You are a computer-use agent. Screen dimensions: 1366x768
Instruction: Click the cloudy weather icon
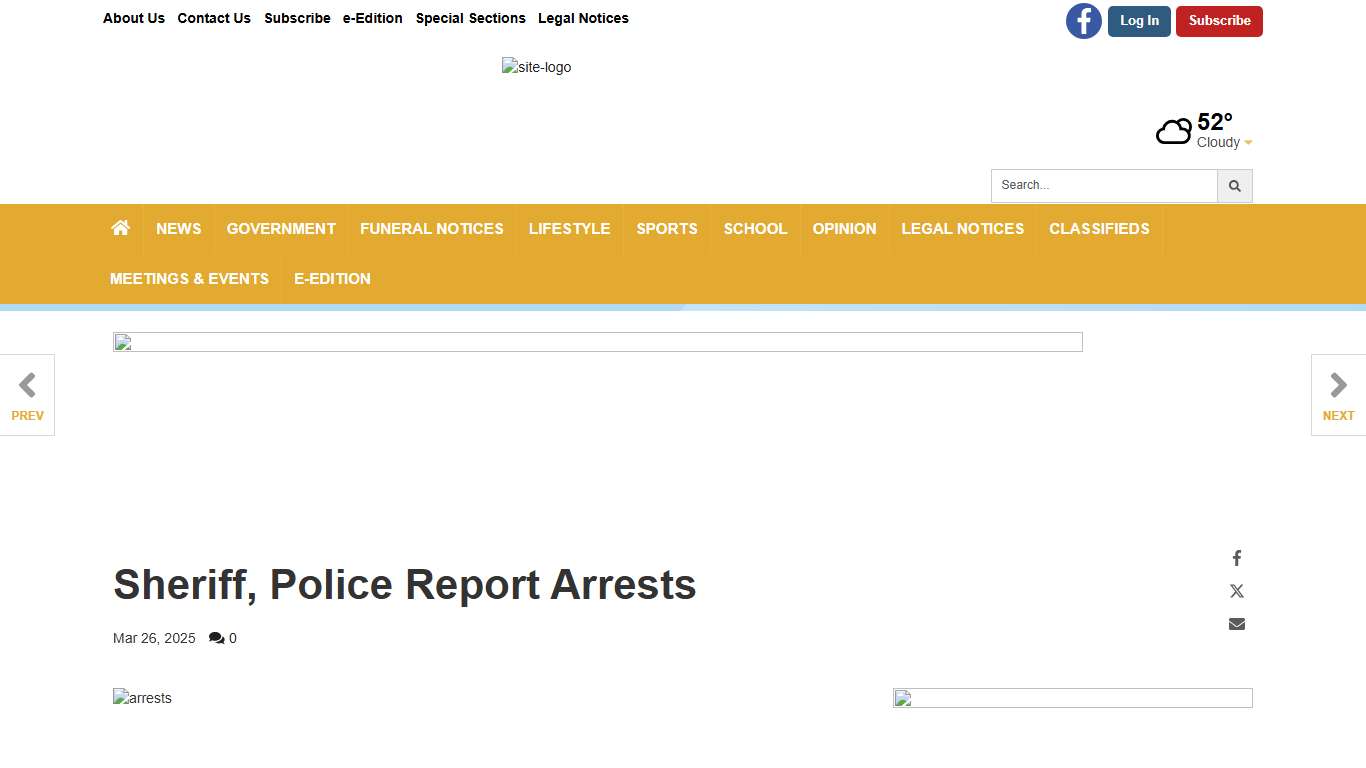click(x=1174, y=130)
